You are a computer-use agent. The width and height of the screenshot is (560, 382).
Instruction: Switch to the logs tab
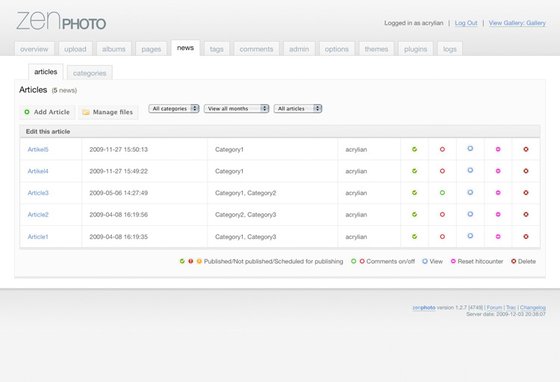click(450, 49)
